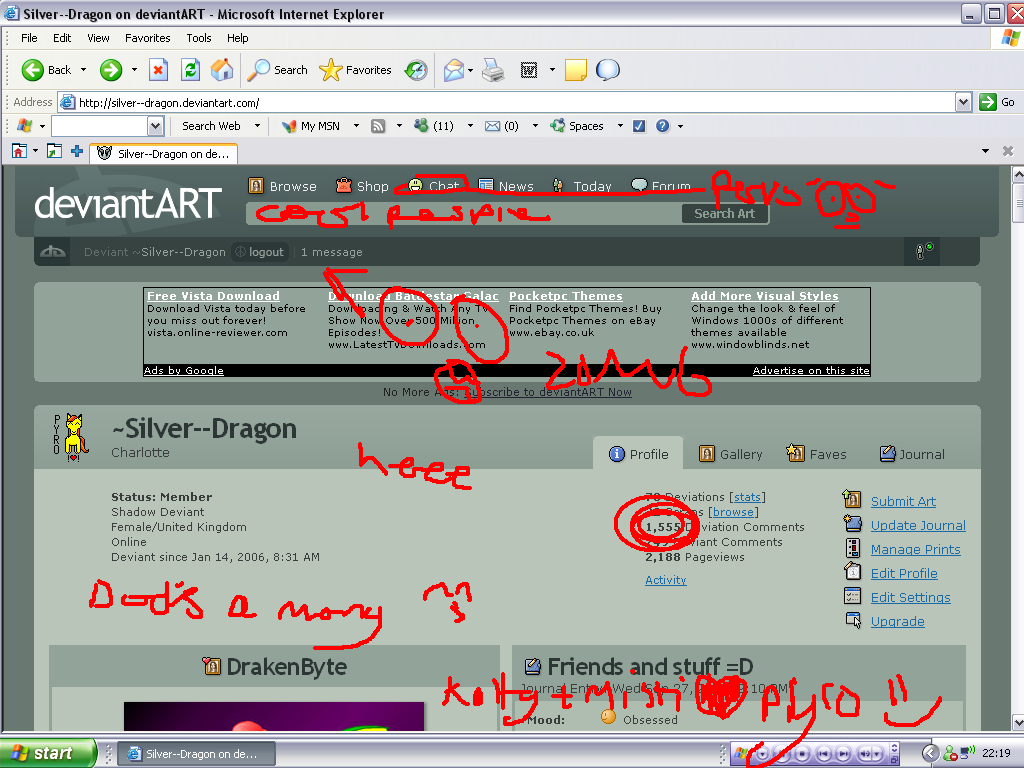Expand the Back button history arrow

click(83, 70)
